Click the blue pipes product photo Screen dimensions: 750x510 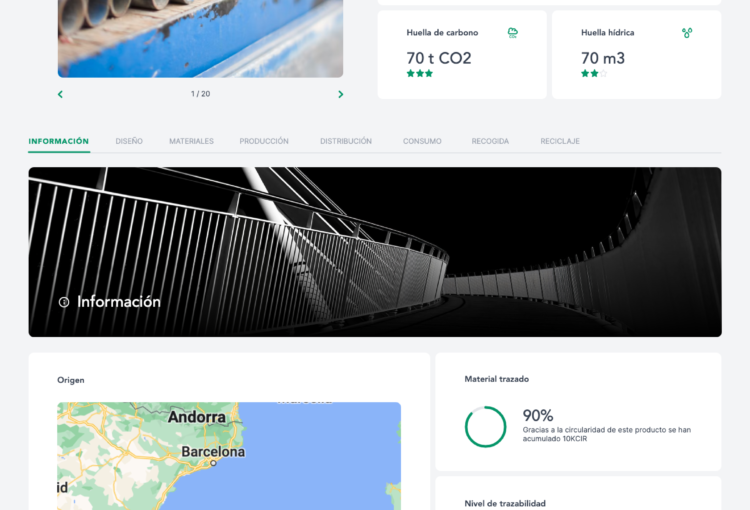click(x=200, y=38)
